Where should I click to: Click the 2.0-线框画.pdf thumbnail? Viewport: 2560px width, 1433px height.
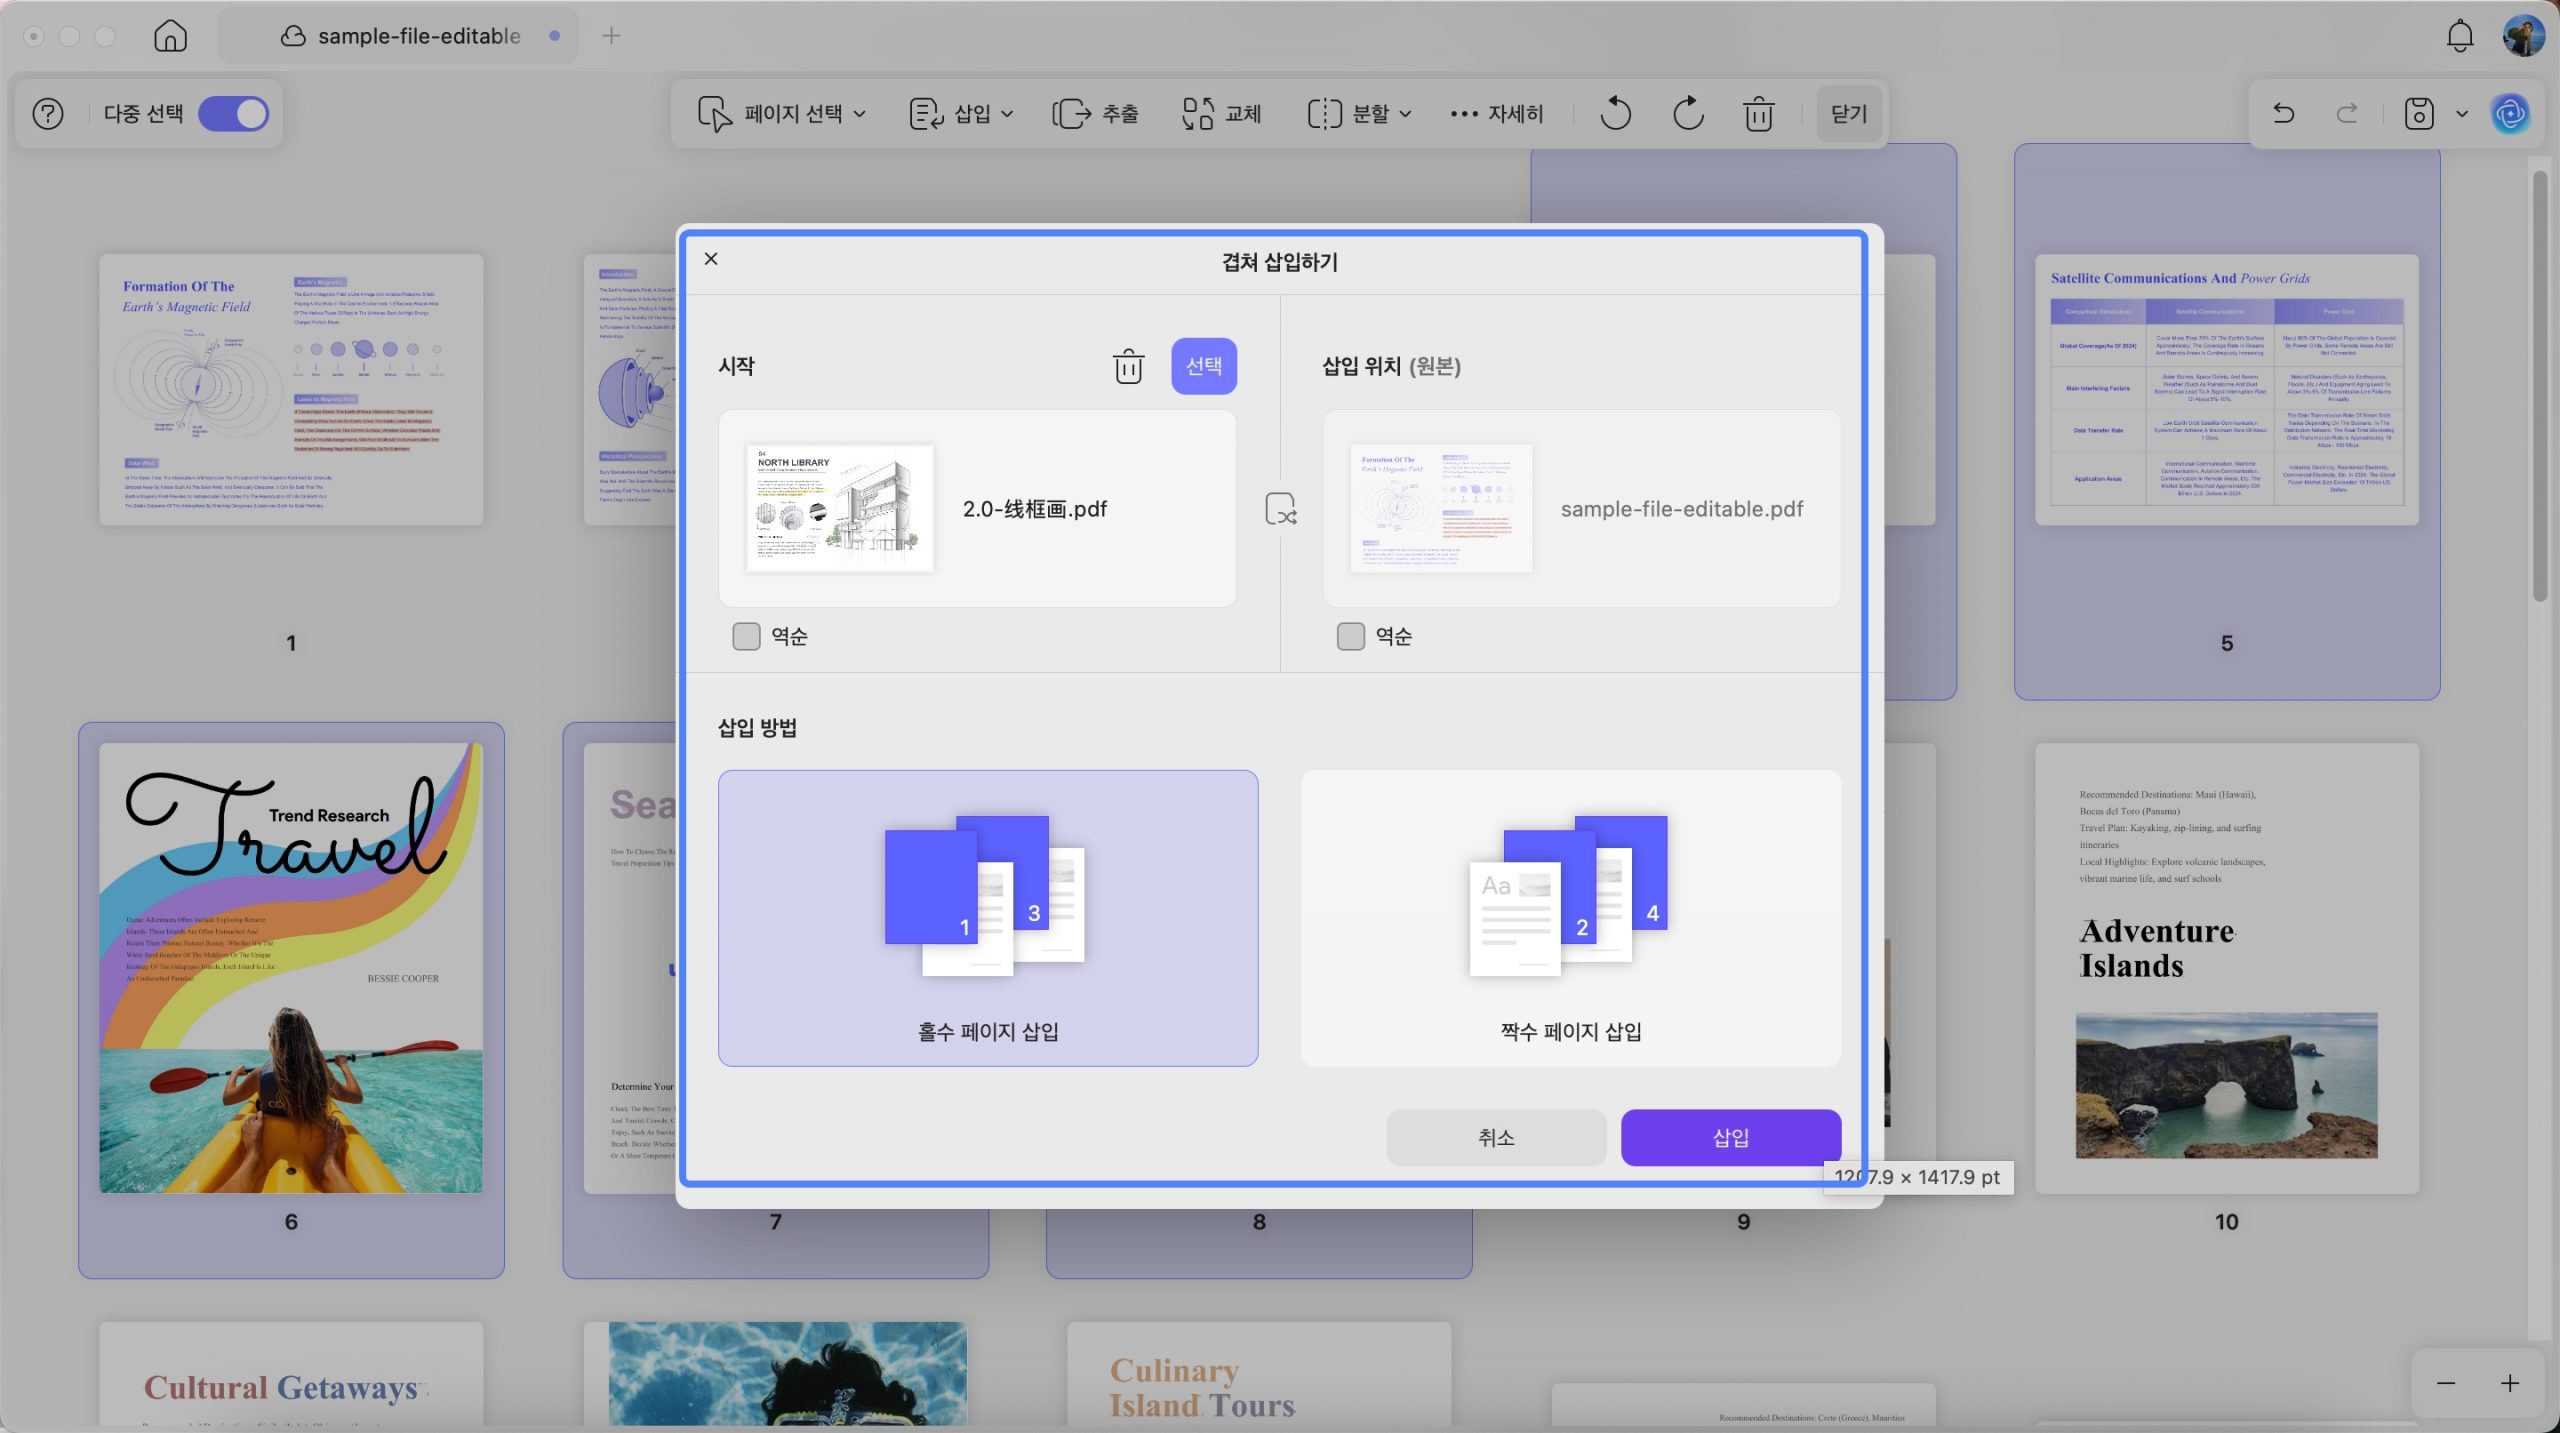840,508
